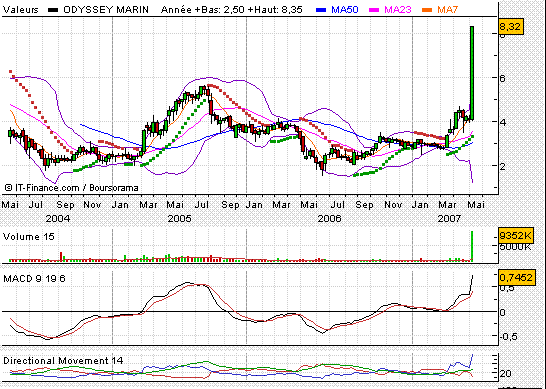546x389 pixels.
Task: Click the 9352K volume value box
Action: coord(516,236)
